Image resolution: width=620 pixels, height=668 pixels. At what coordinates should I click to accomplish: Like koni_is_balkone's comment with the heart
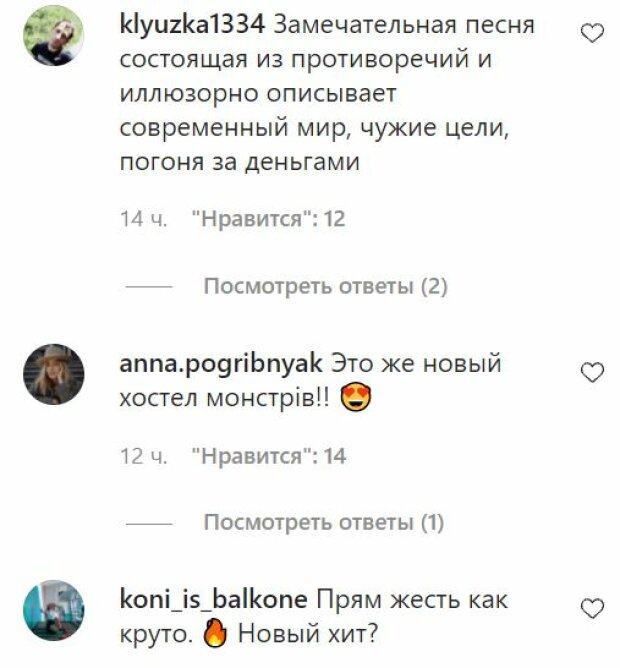point(592,608)
